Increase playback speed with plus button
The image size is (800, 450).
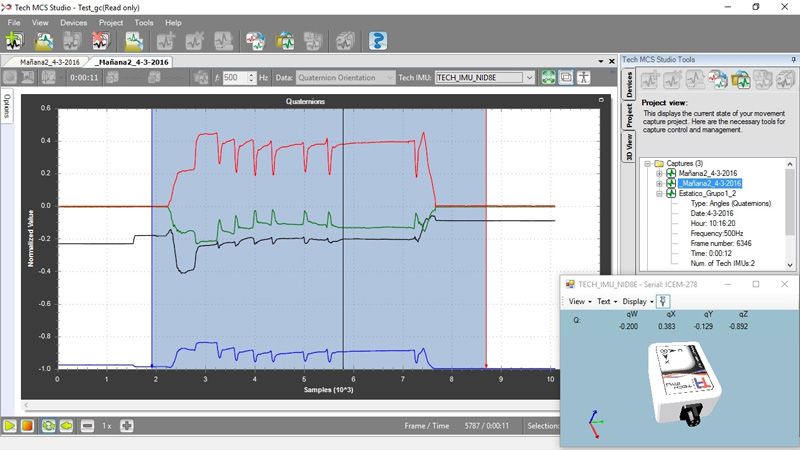pyautogui.click(x=127, y=426)
